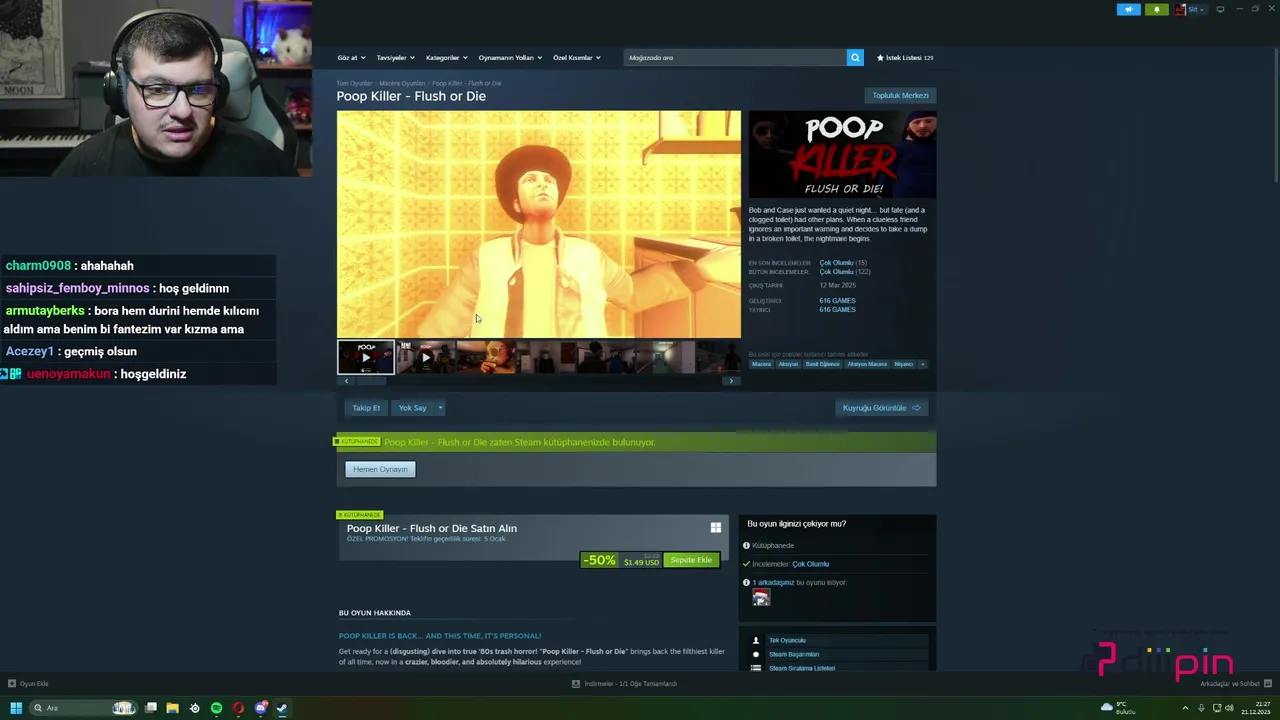Open the Macera tag
1280x720 pixels.
point(762,364)
